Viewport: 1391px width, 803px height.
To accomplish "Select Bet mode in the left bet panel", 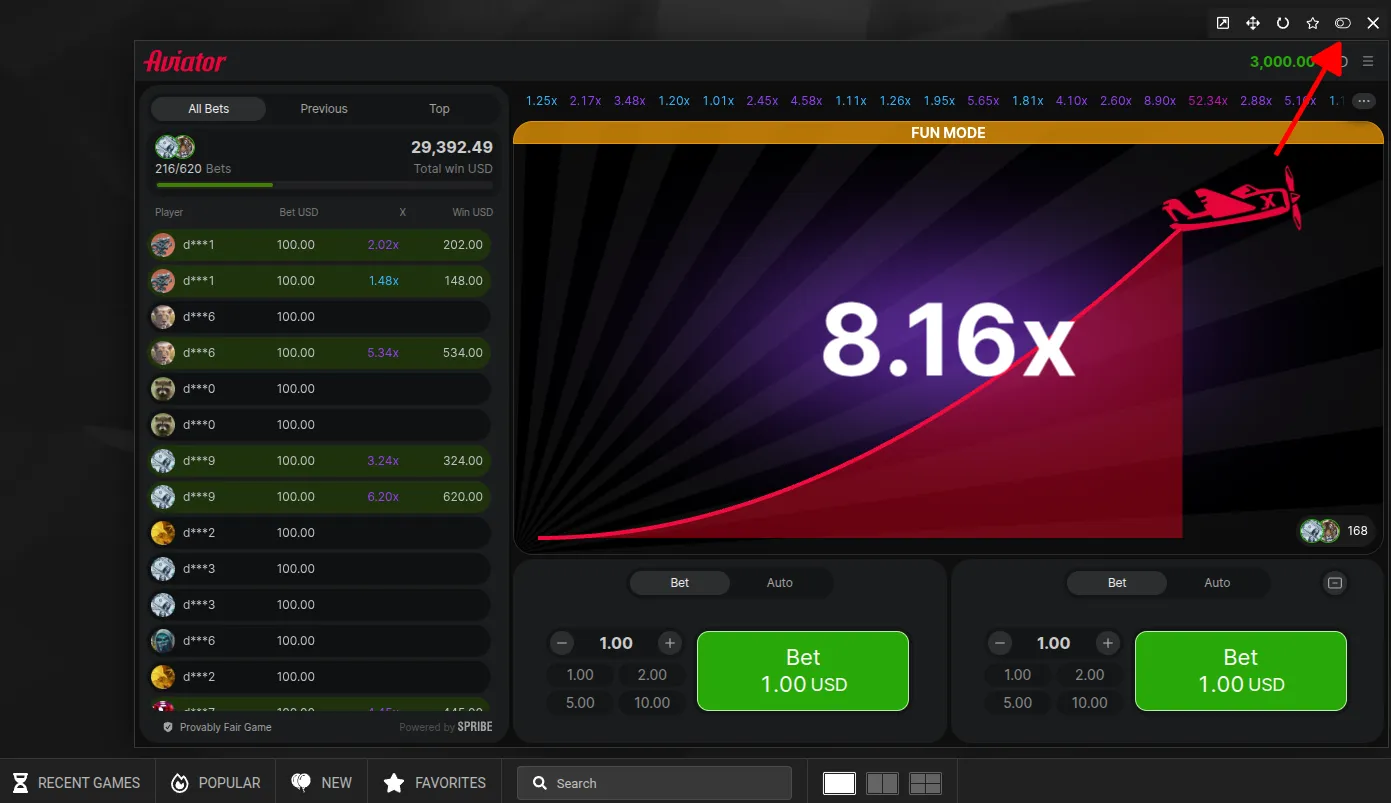I will pos(680,583).
